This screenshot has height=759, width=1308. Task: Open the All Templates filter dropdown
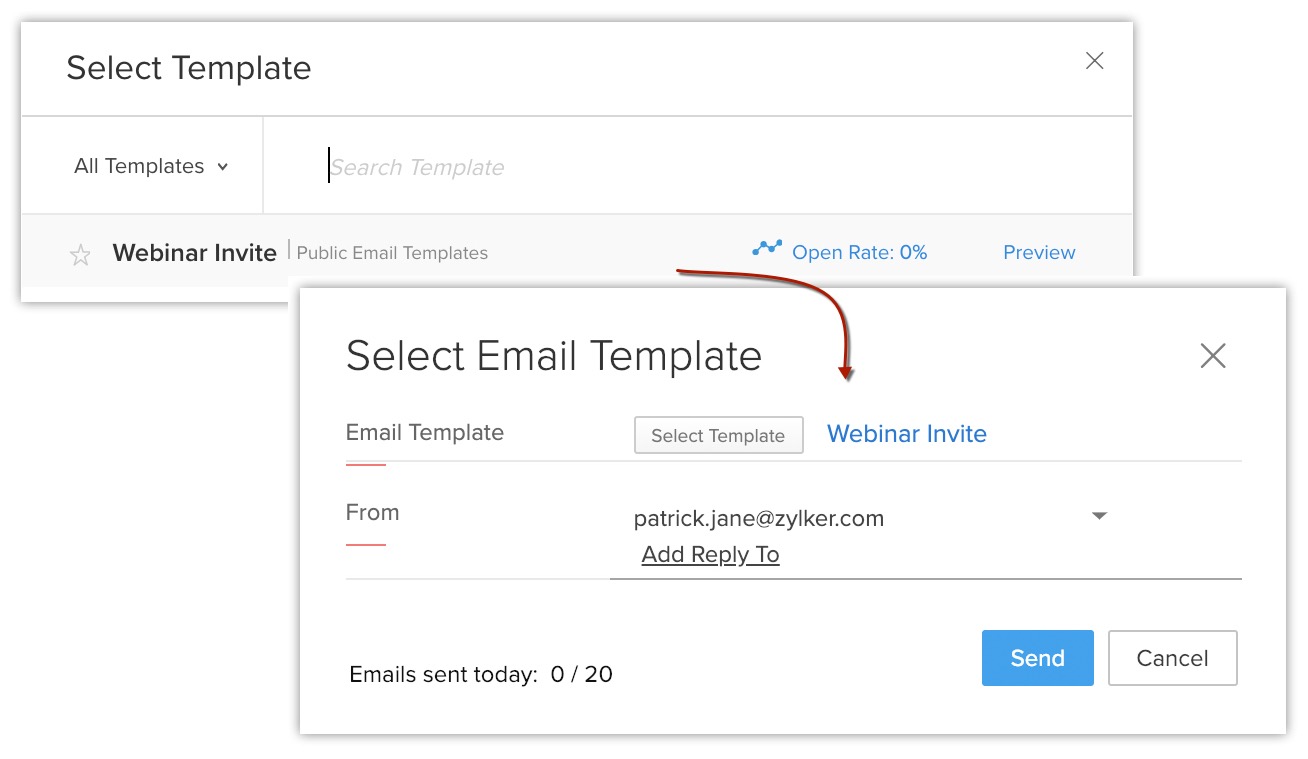click(151, 167)
